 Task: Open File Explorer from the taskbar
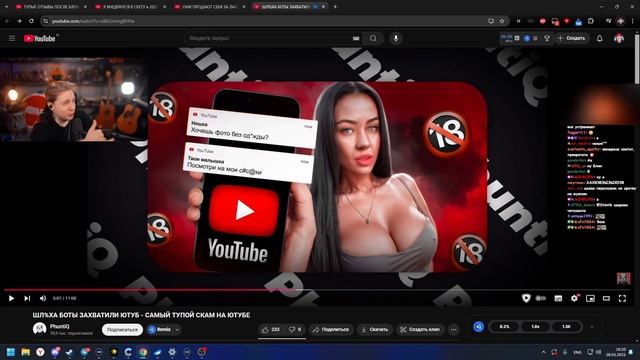pyautogui.click(x=25, y=352)
